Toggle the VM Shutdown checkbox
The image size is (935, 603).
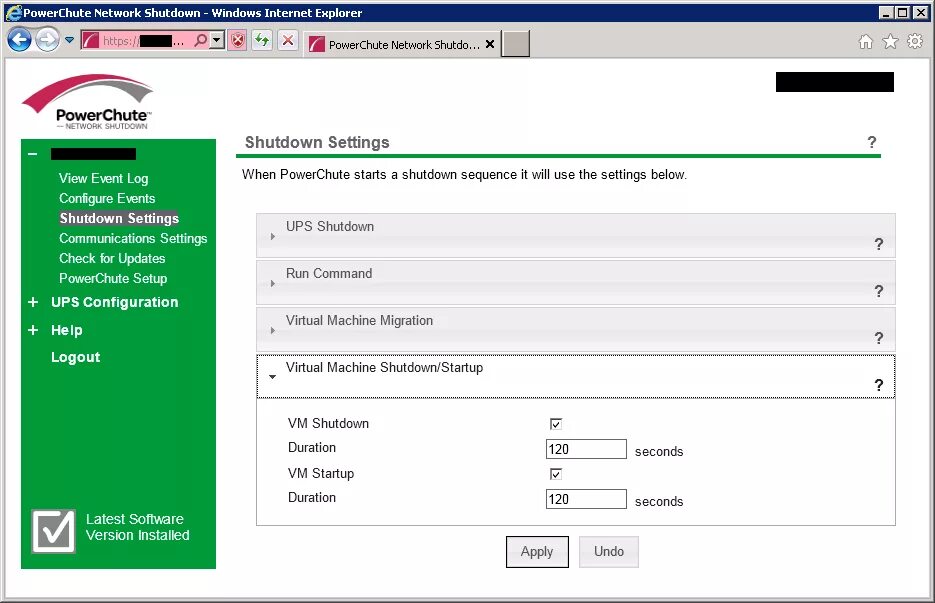pos(556,424)
